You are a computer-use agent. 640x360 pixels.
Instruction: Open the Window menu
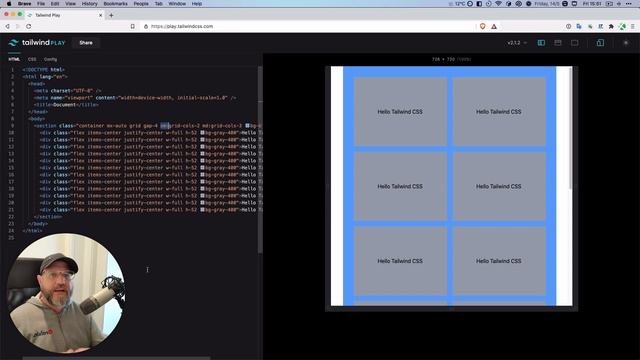(x=177, y=4)
